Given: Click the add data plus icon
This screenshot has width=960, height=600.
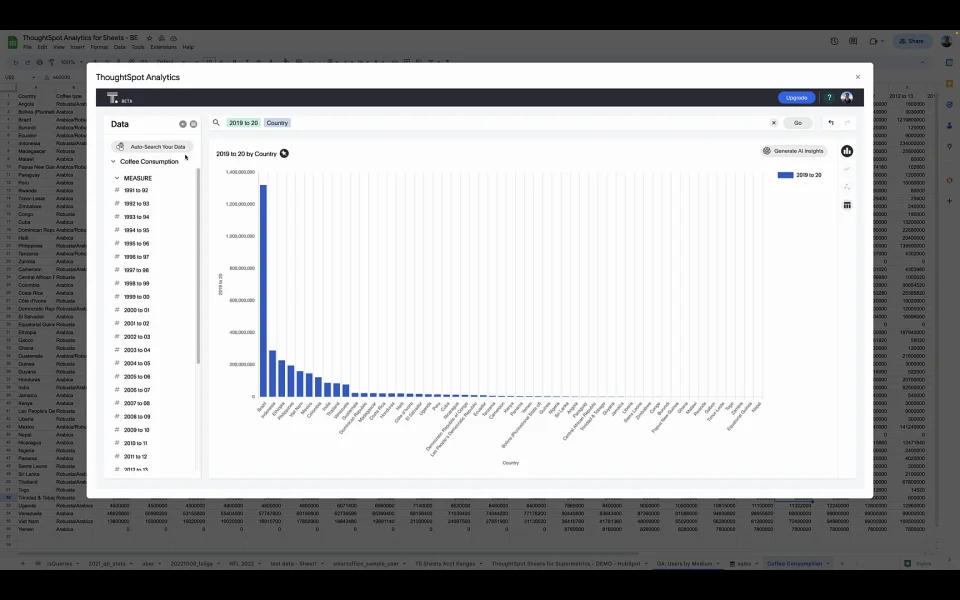Looking at the screenshot, I should 182,124.
